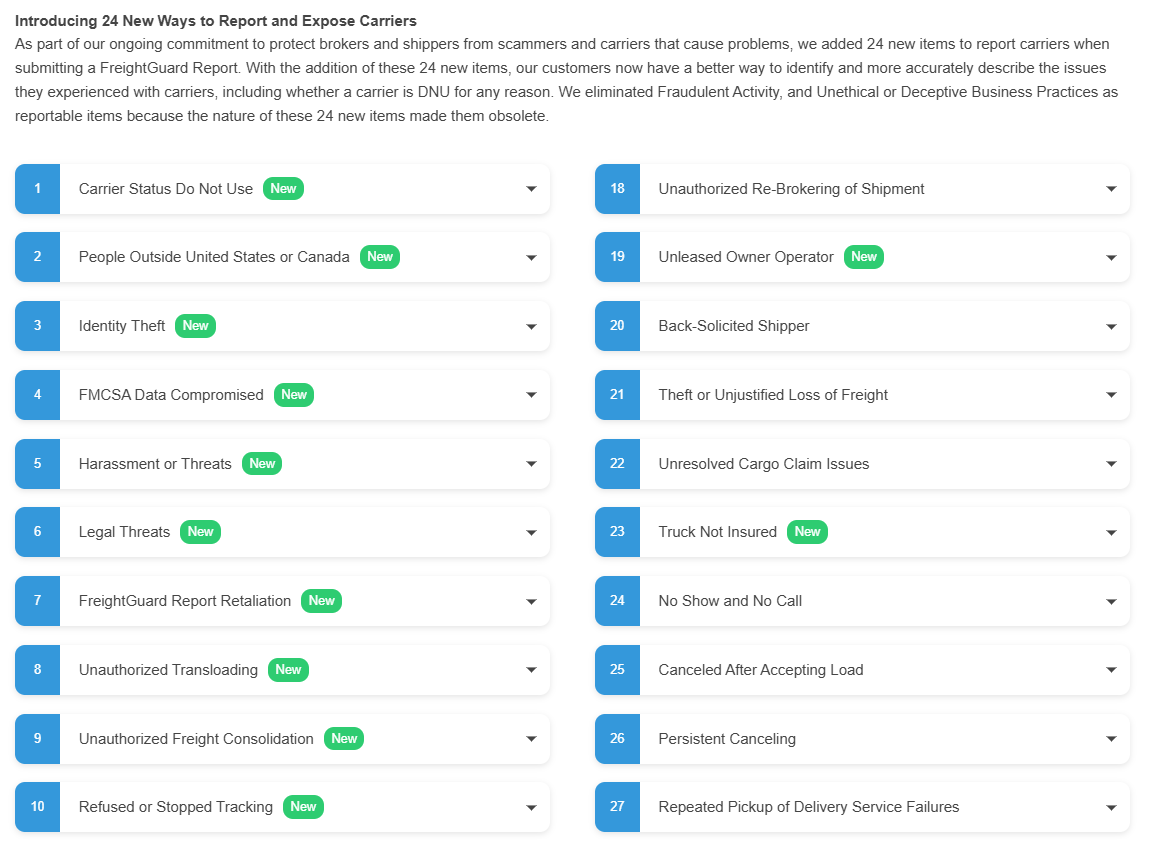
Task: Click New badge on FreightGuard Report Retaliation
Action: (321, 601)
